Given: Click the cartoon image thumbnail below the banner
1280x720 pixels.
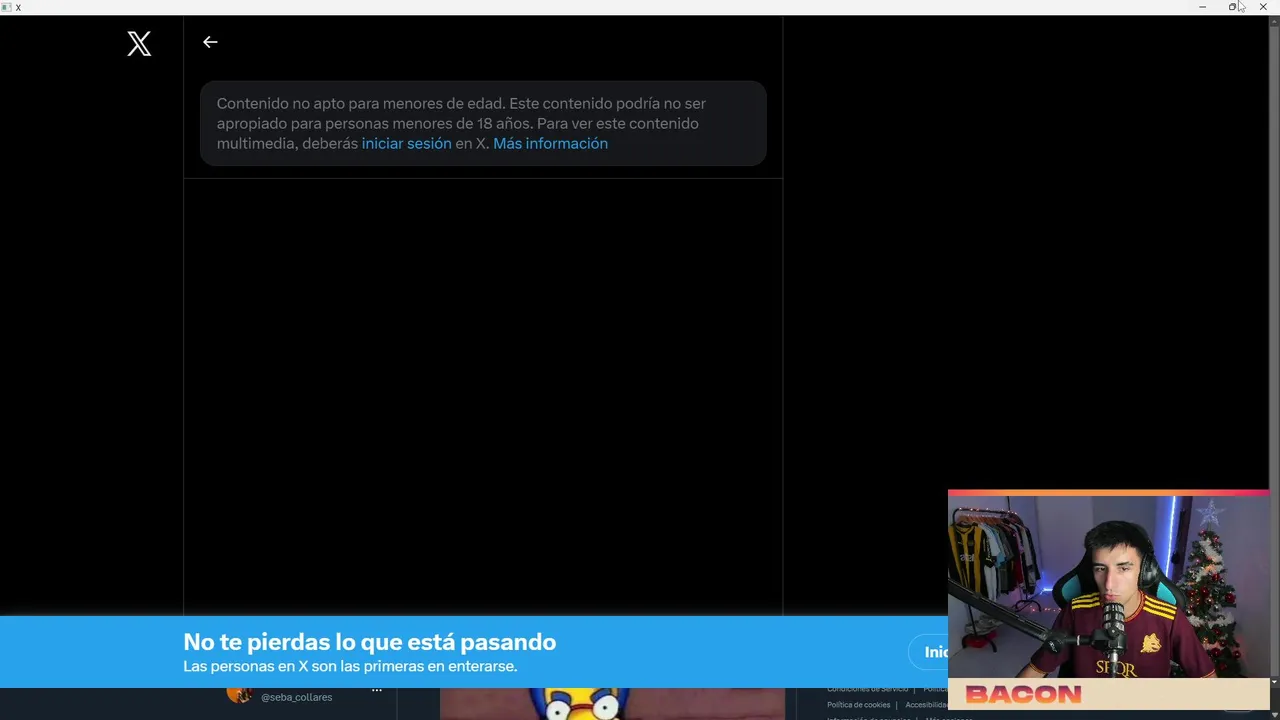Looking at the screenshot, I should (612, 704).
